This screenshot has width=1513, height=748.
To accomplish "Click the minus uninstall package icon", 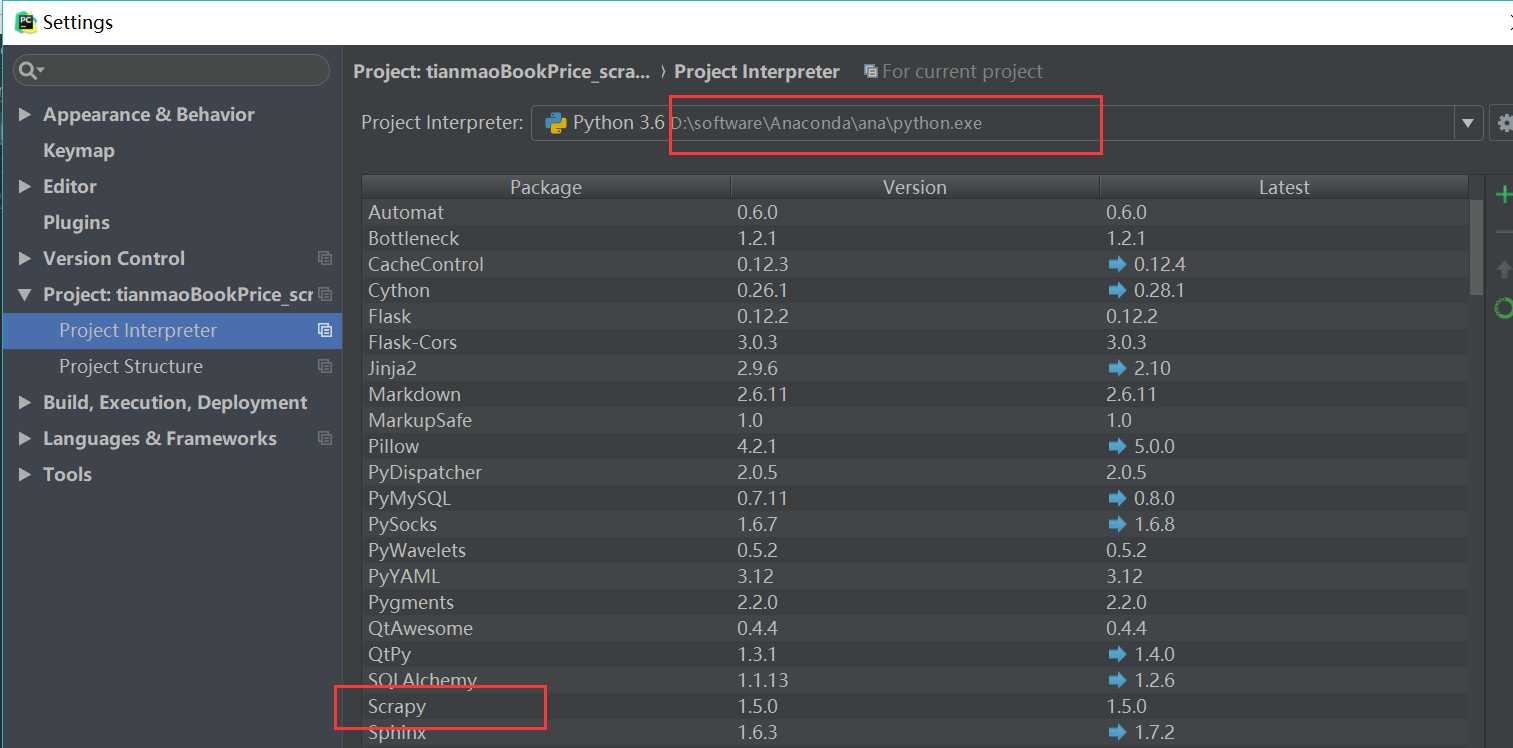I will point(1503,232).
